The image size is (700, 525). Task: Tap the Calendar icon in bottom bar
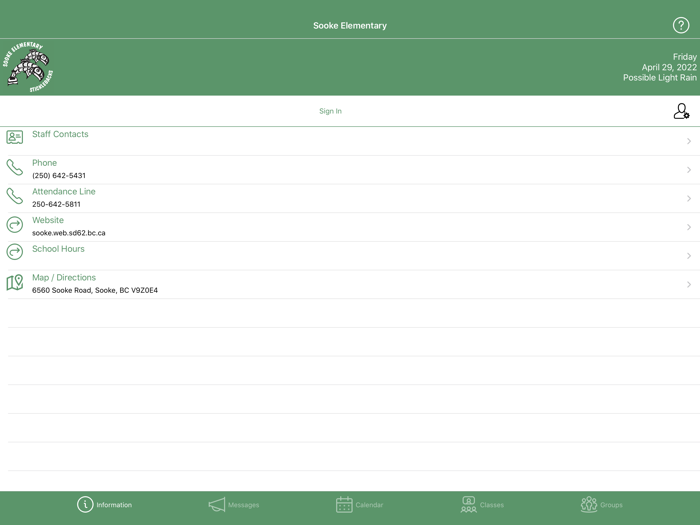click(x=344, y=504)
